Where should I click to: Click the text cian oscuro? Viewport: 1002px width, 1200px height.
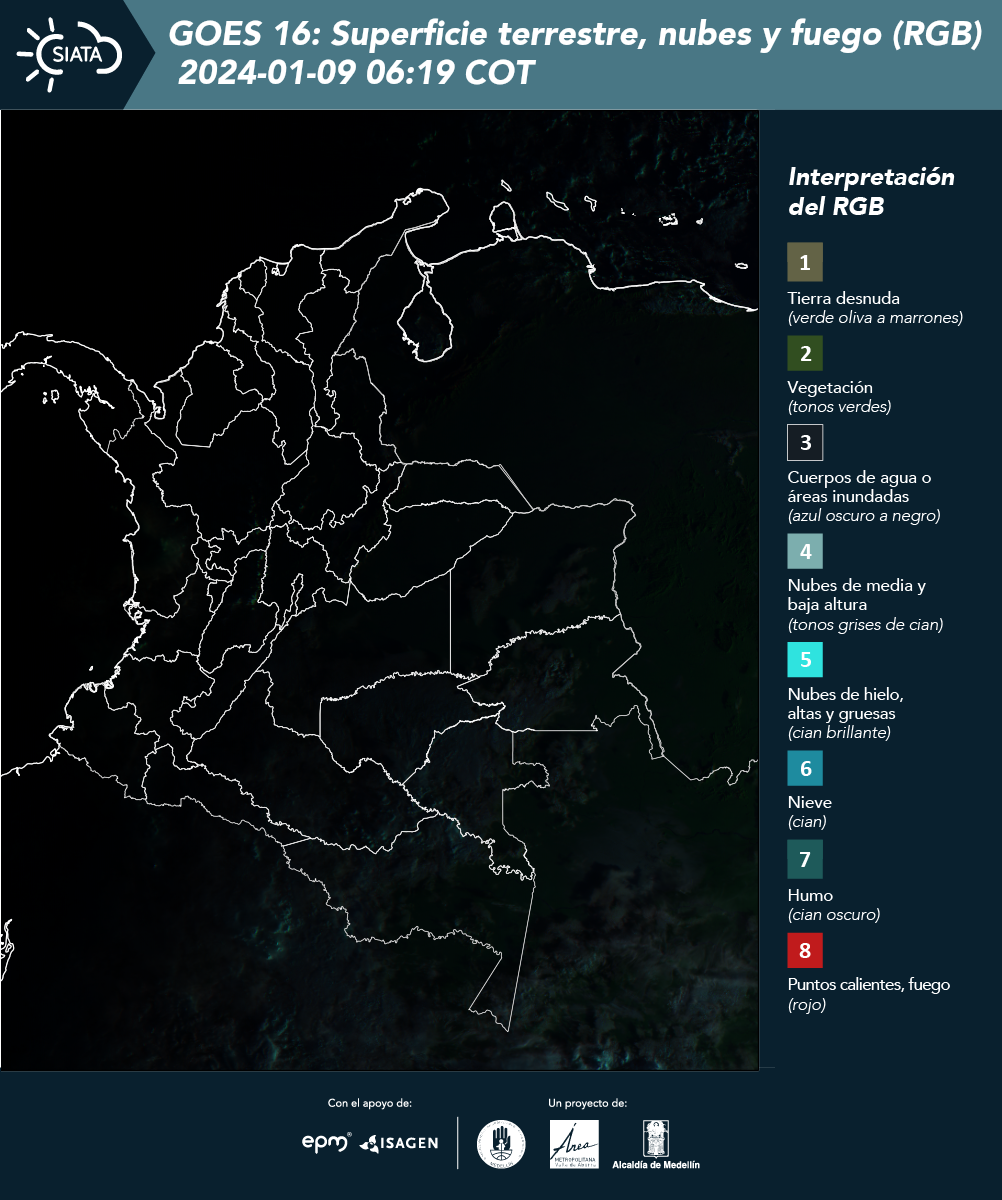pyautogui.click(x=834, y=914)
